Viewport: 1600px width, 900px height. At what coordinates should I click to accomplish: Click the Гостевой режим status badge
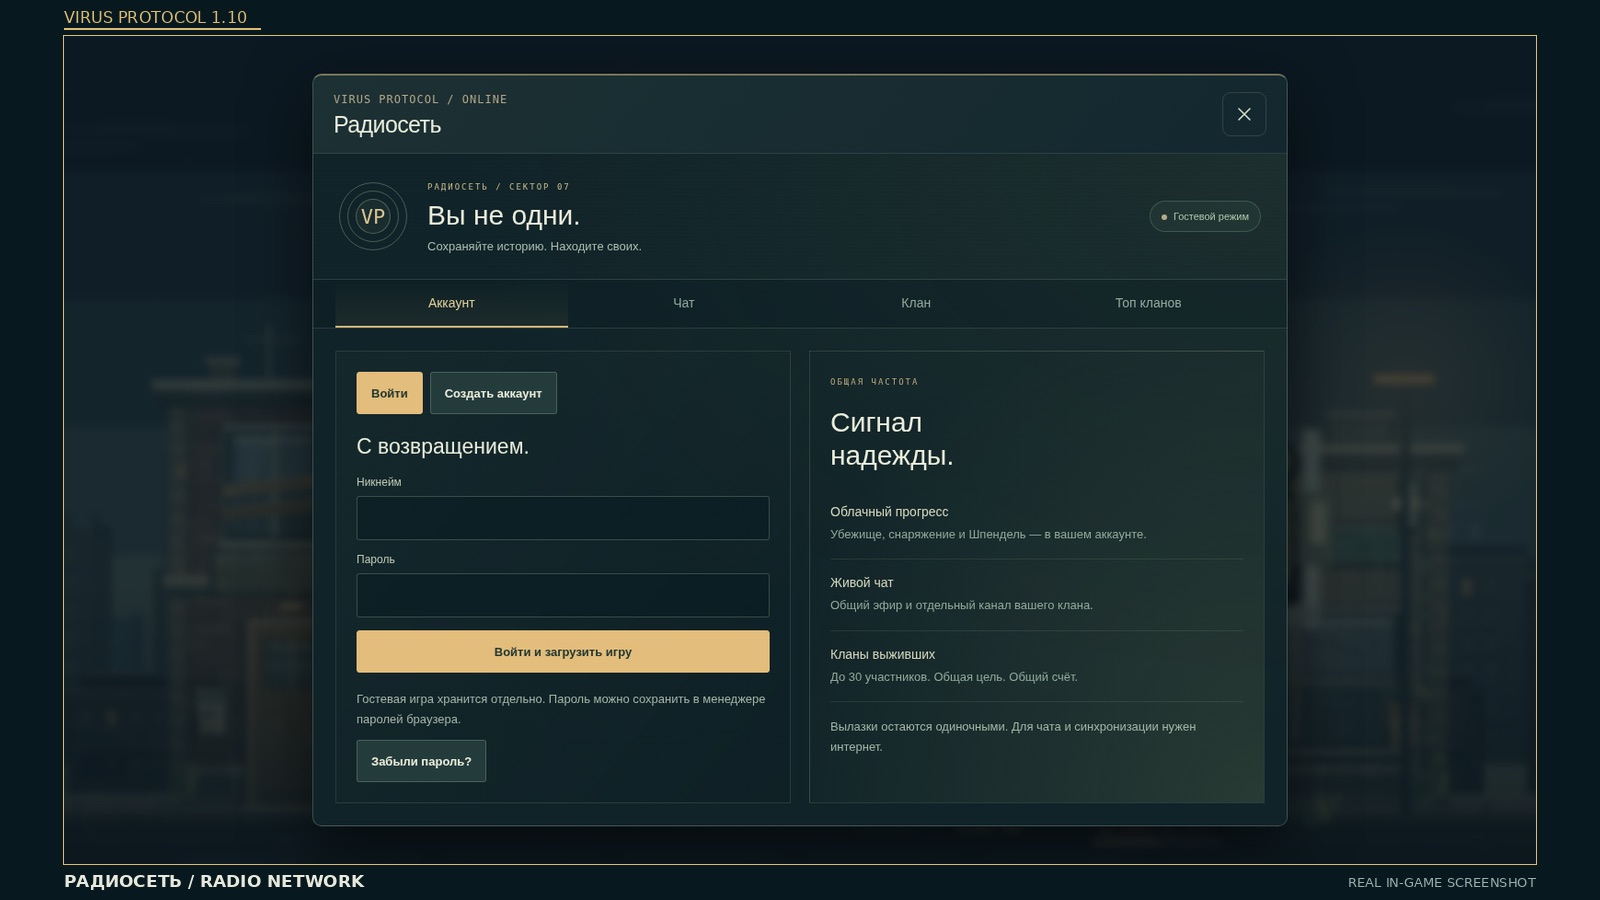coord(1205,216)
